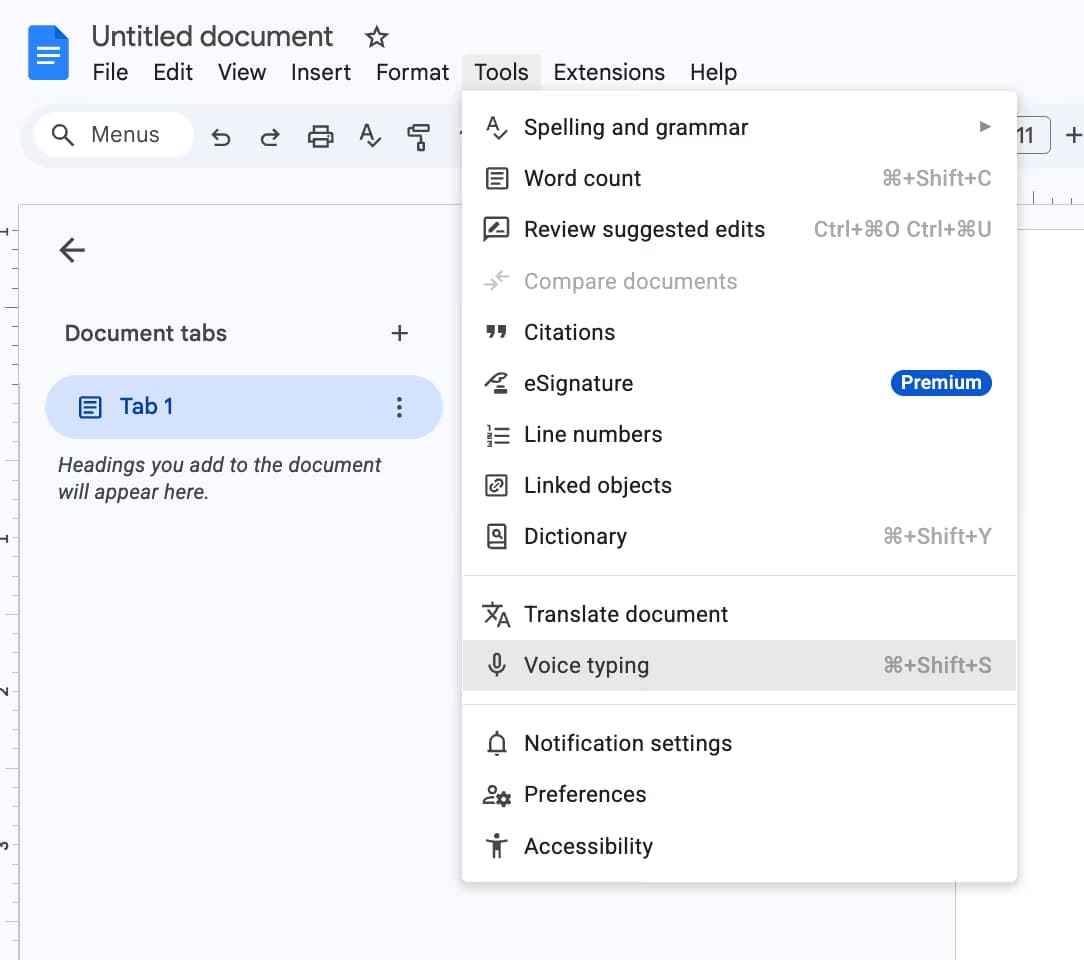
Task: Rename by clicking Untitled document title
Action: pos(212,37)
